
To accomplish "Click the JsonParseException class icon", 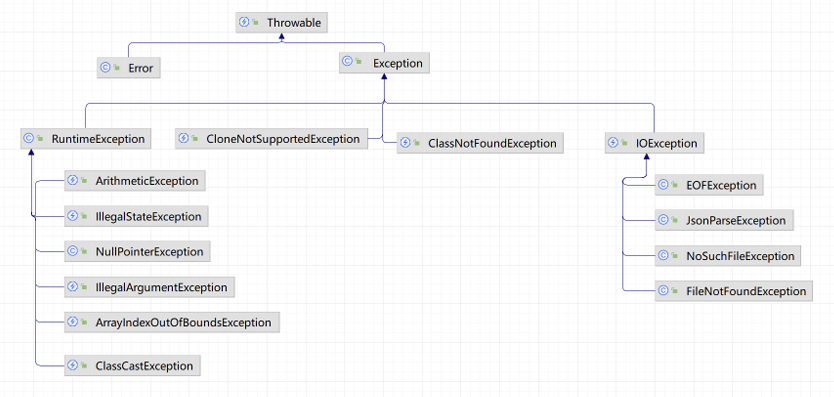I will (663, 220).
